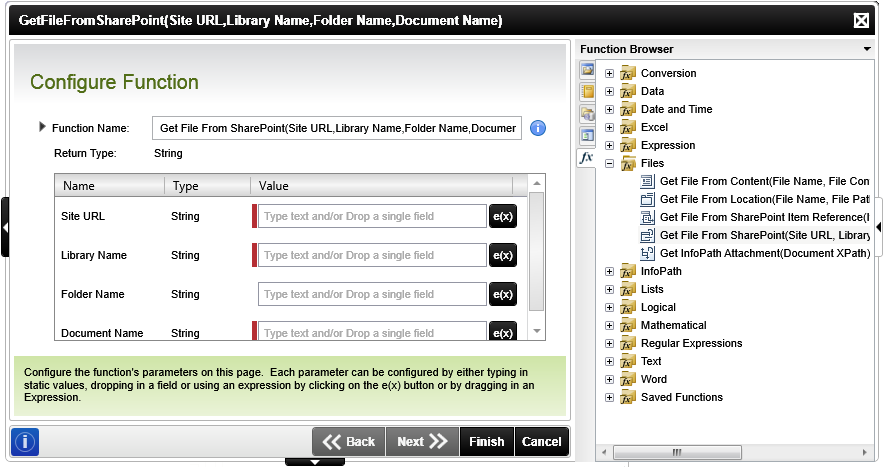
Task: Click the Document Name value field
Action: coord(372,331)
